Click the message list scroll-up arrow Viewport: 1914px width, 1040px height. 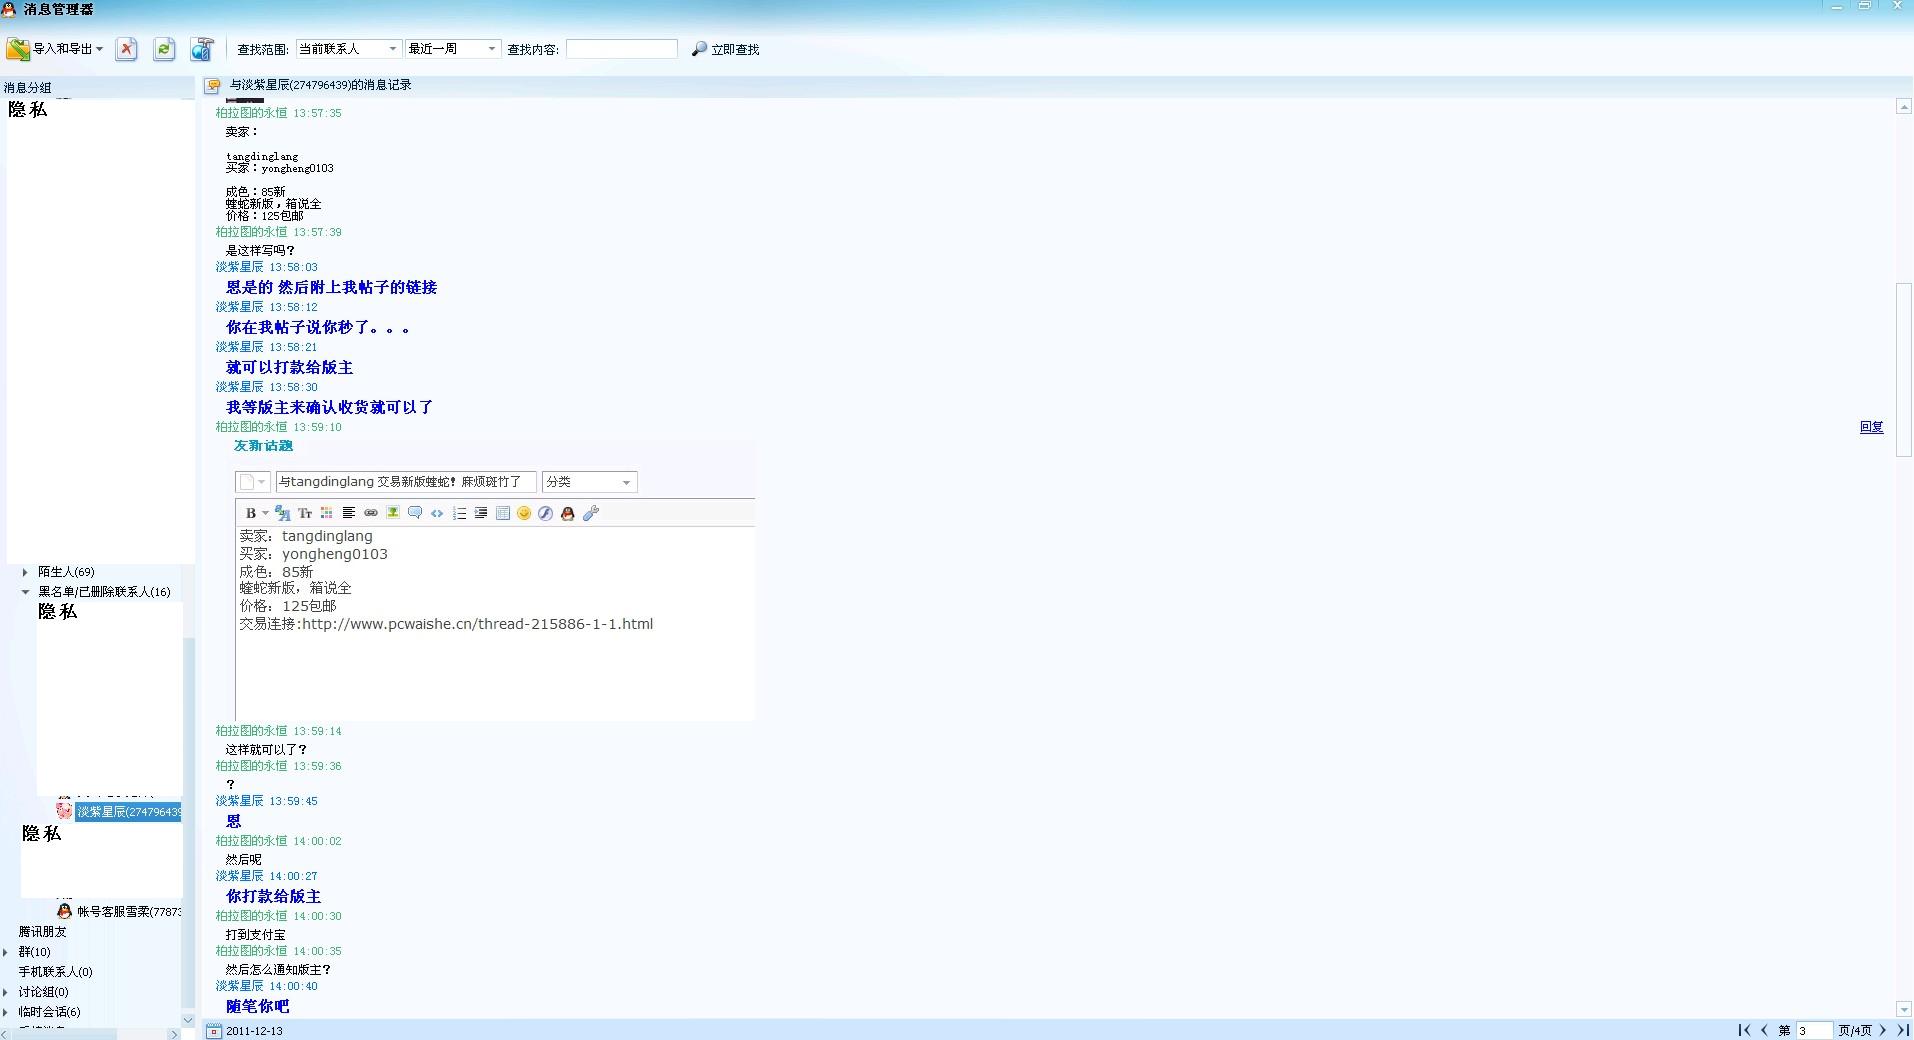coord(1904,106)
